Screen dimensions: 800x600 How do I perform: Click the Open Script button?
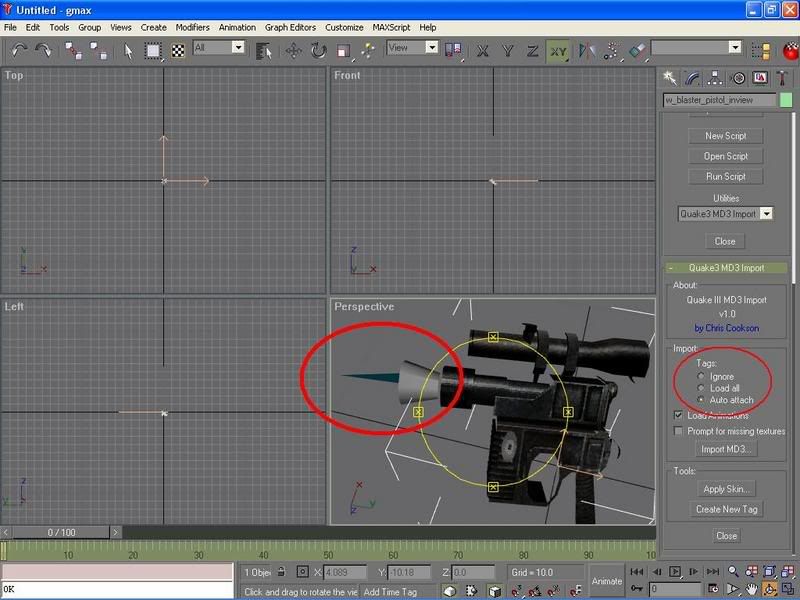[726, 156]
